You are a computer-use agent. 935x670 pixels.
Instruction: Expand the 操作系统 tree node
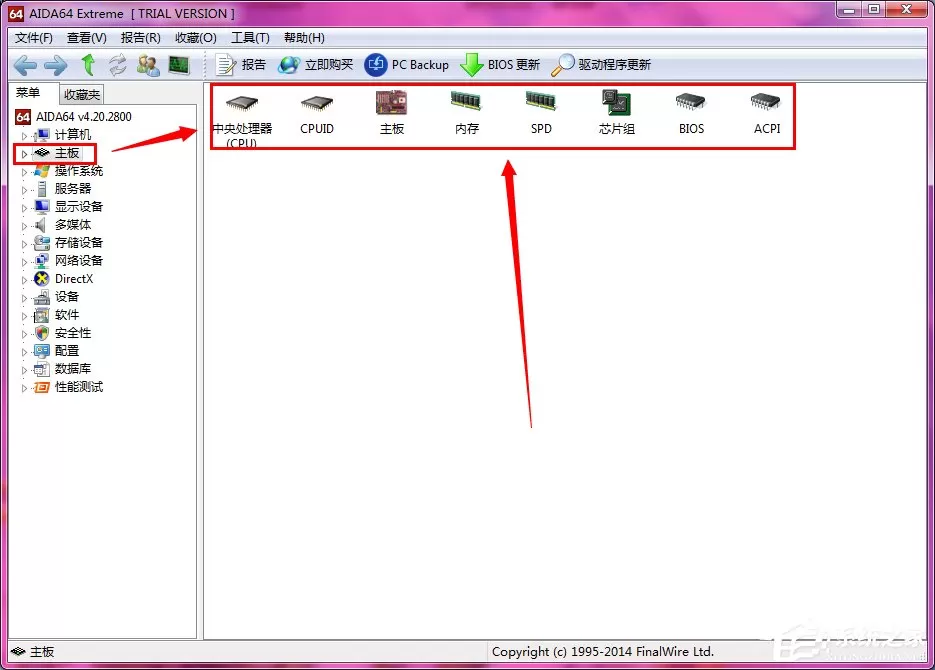click(24, 172)
